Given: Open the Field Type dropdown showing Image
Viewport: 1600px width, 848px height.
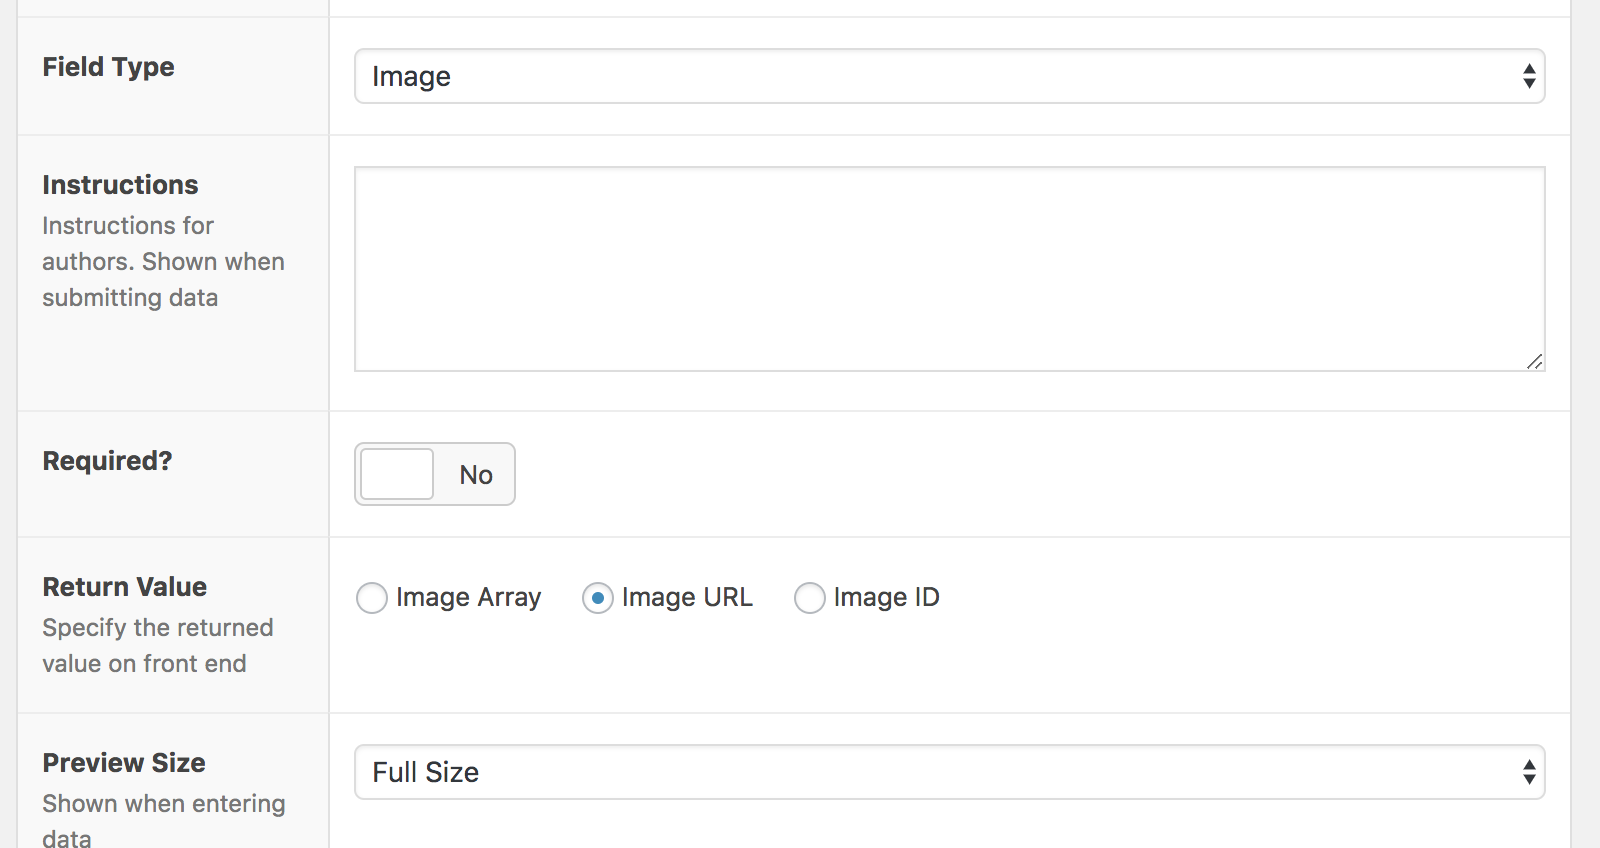Looking at the screenshot, I should click(950, 76).
